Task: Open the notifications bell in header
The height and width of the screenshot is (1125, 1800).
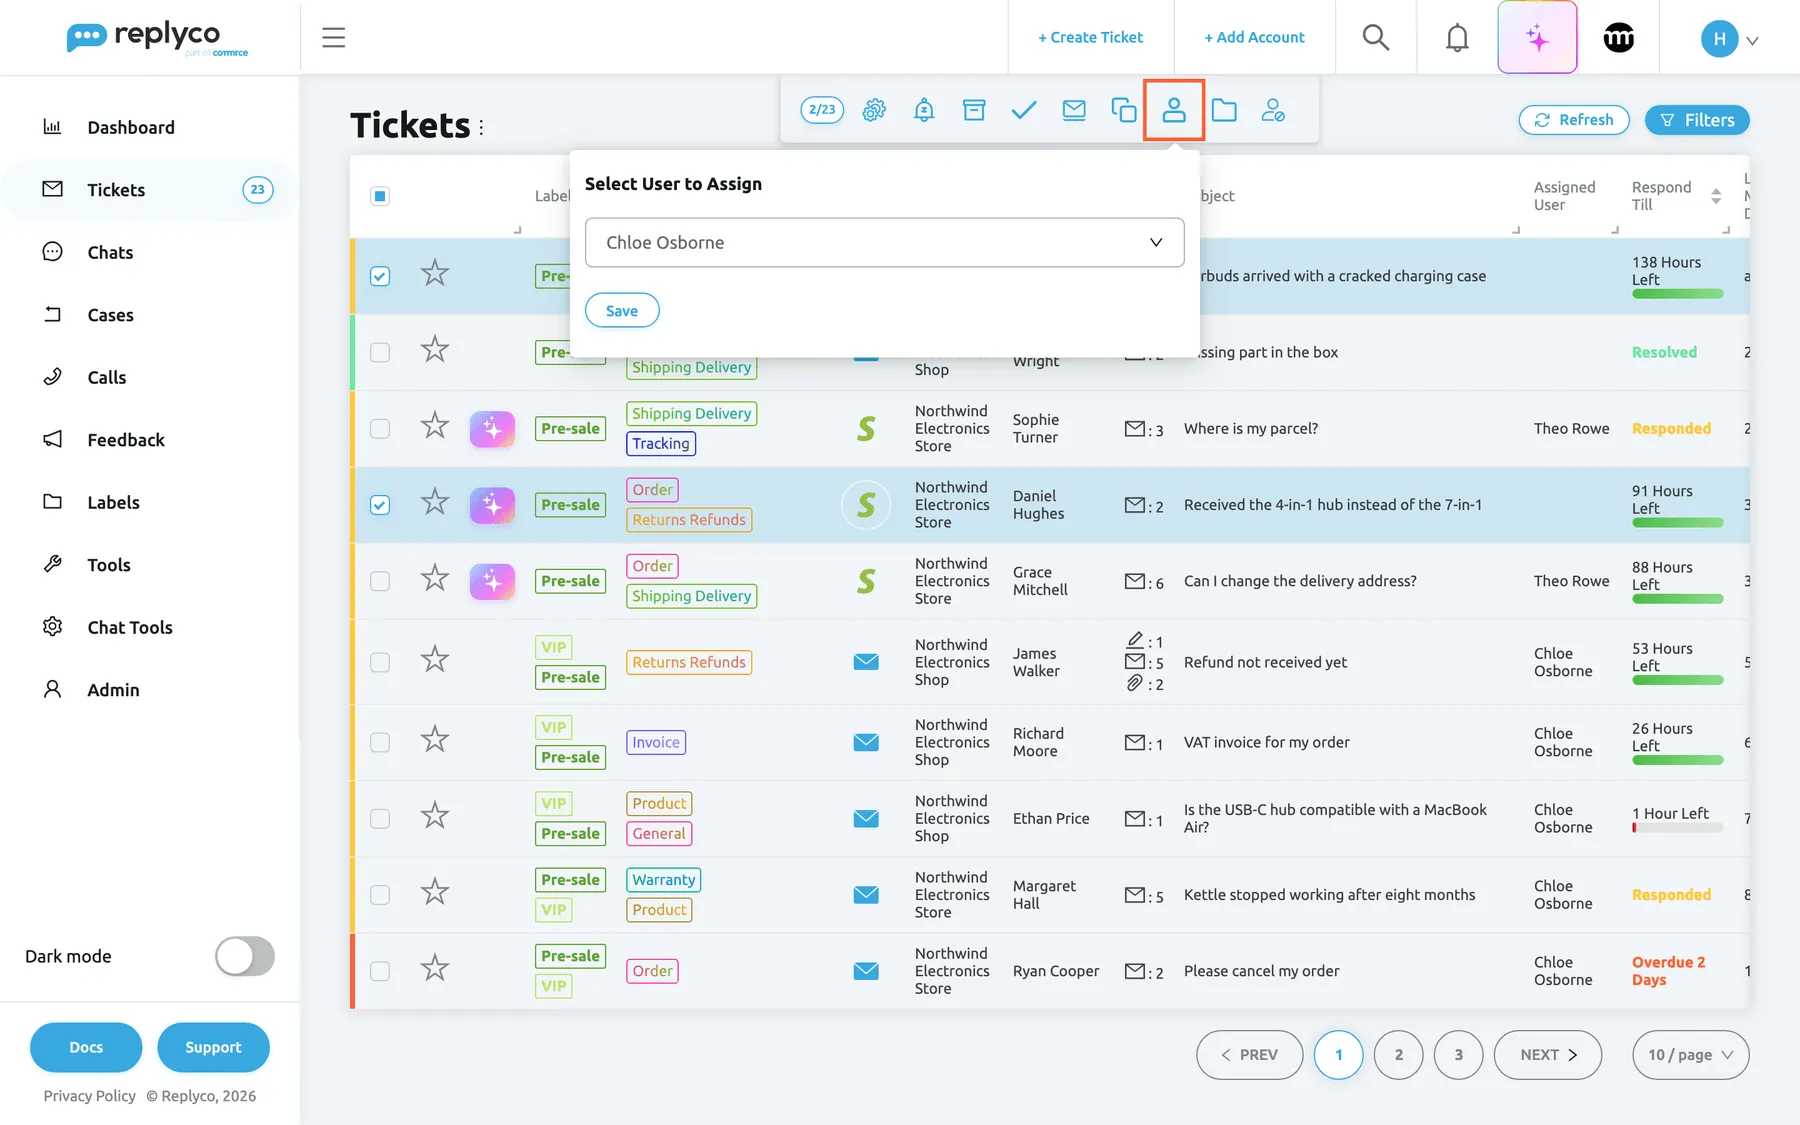Action: click(1457, 38)
